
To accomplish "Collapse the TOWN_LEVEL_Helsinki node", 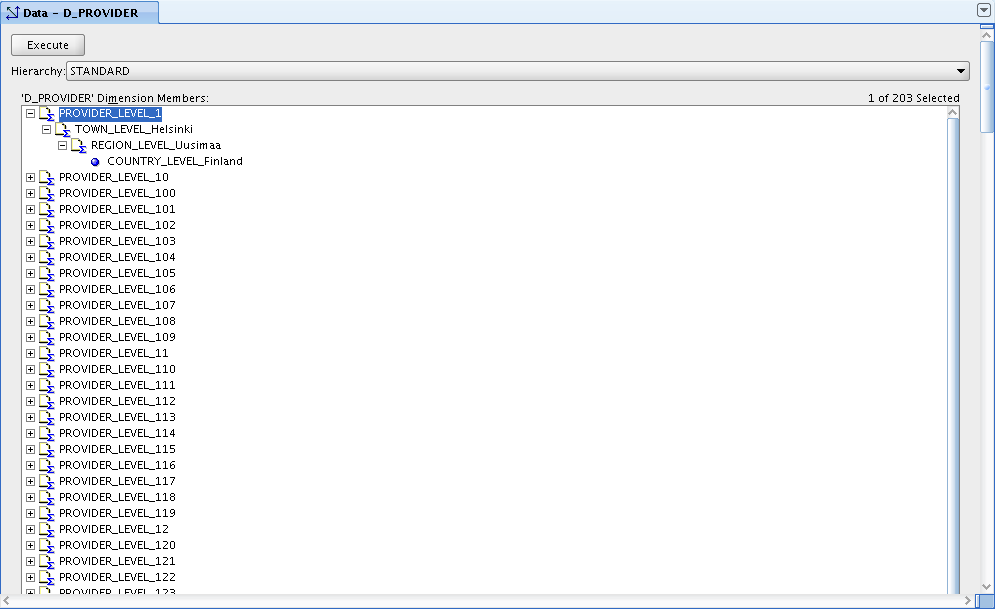I will coord(46,129).
